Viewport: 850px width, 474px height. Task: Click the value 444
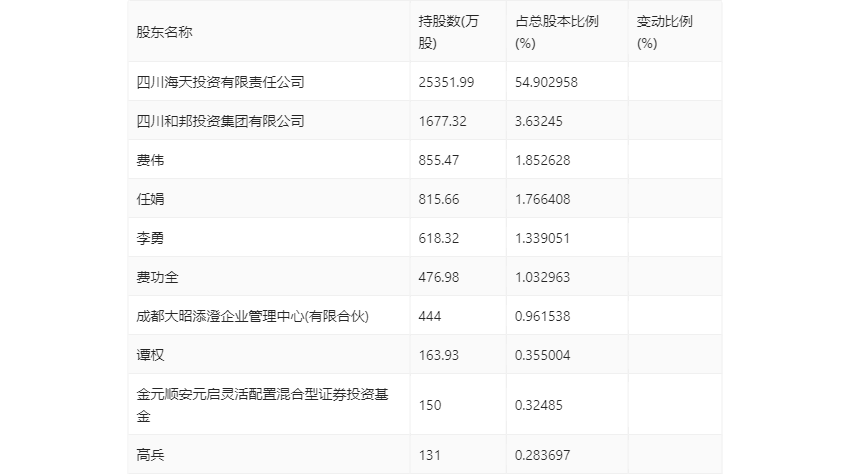click(x=430, y=316)
